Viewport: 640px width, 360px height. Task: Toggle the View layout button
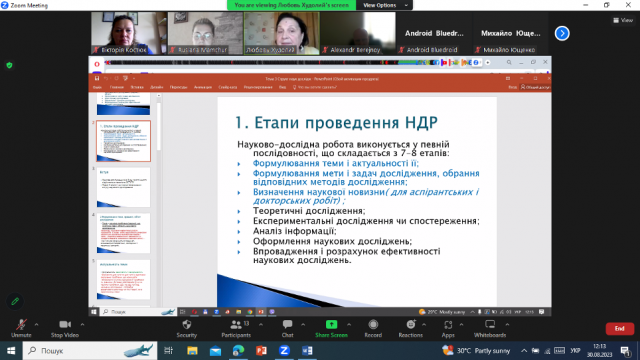(623, 20)
